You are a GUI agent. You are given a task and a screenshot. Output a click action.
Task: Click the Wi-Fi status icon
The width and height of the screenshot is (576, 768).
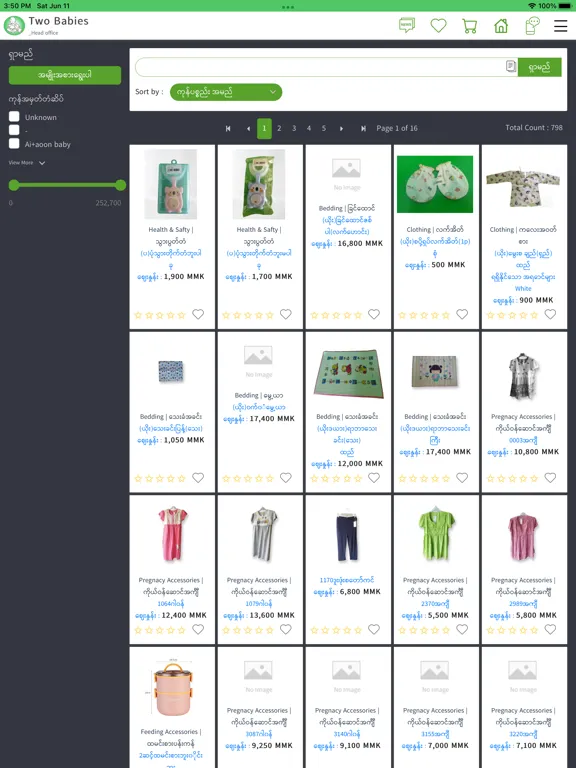[532, 5]
